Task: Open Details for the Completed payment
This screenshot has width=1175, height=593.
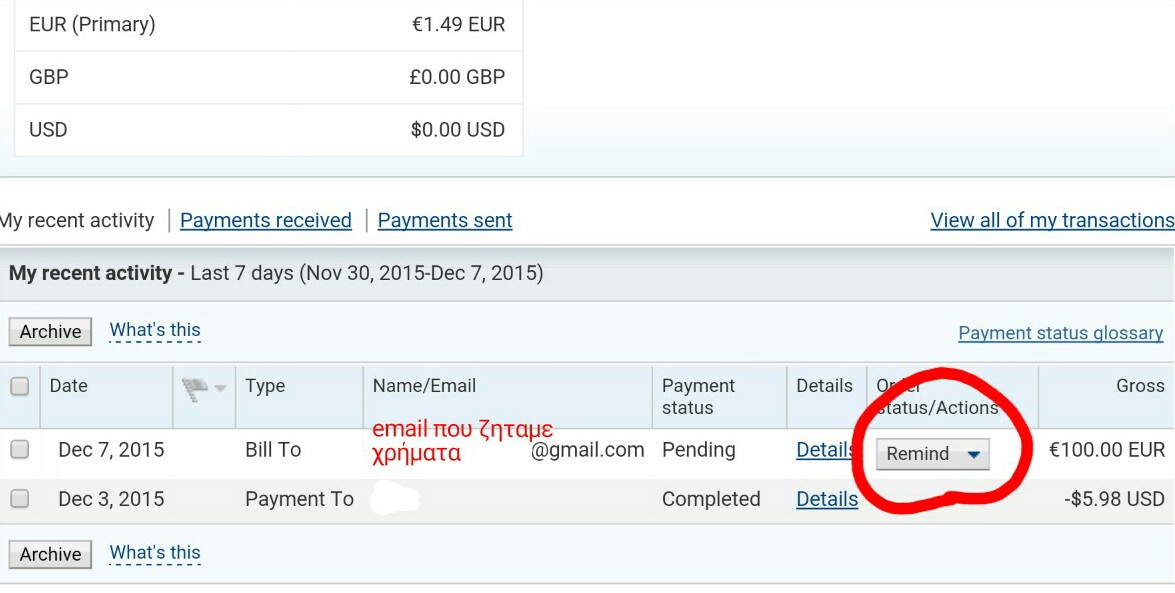Action: pyautogui.click(x=827, y=499)
